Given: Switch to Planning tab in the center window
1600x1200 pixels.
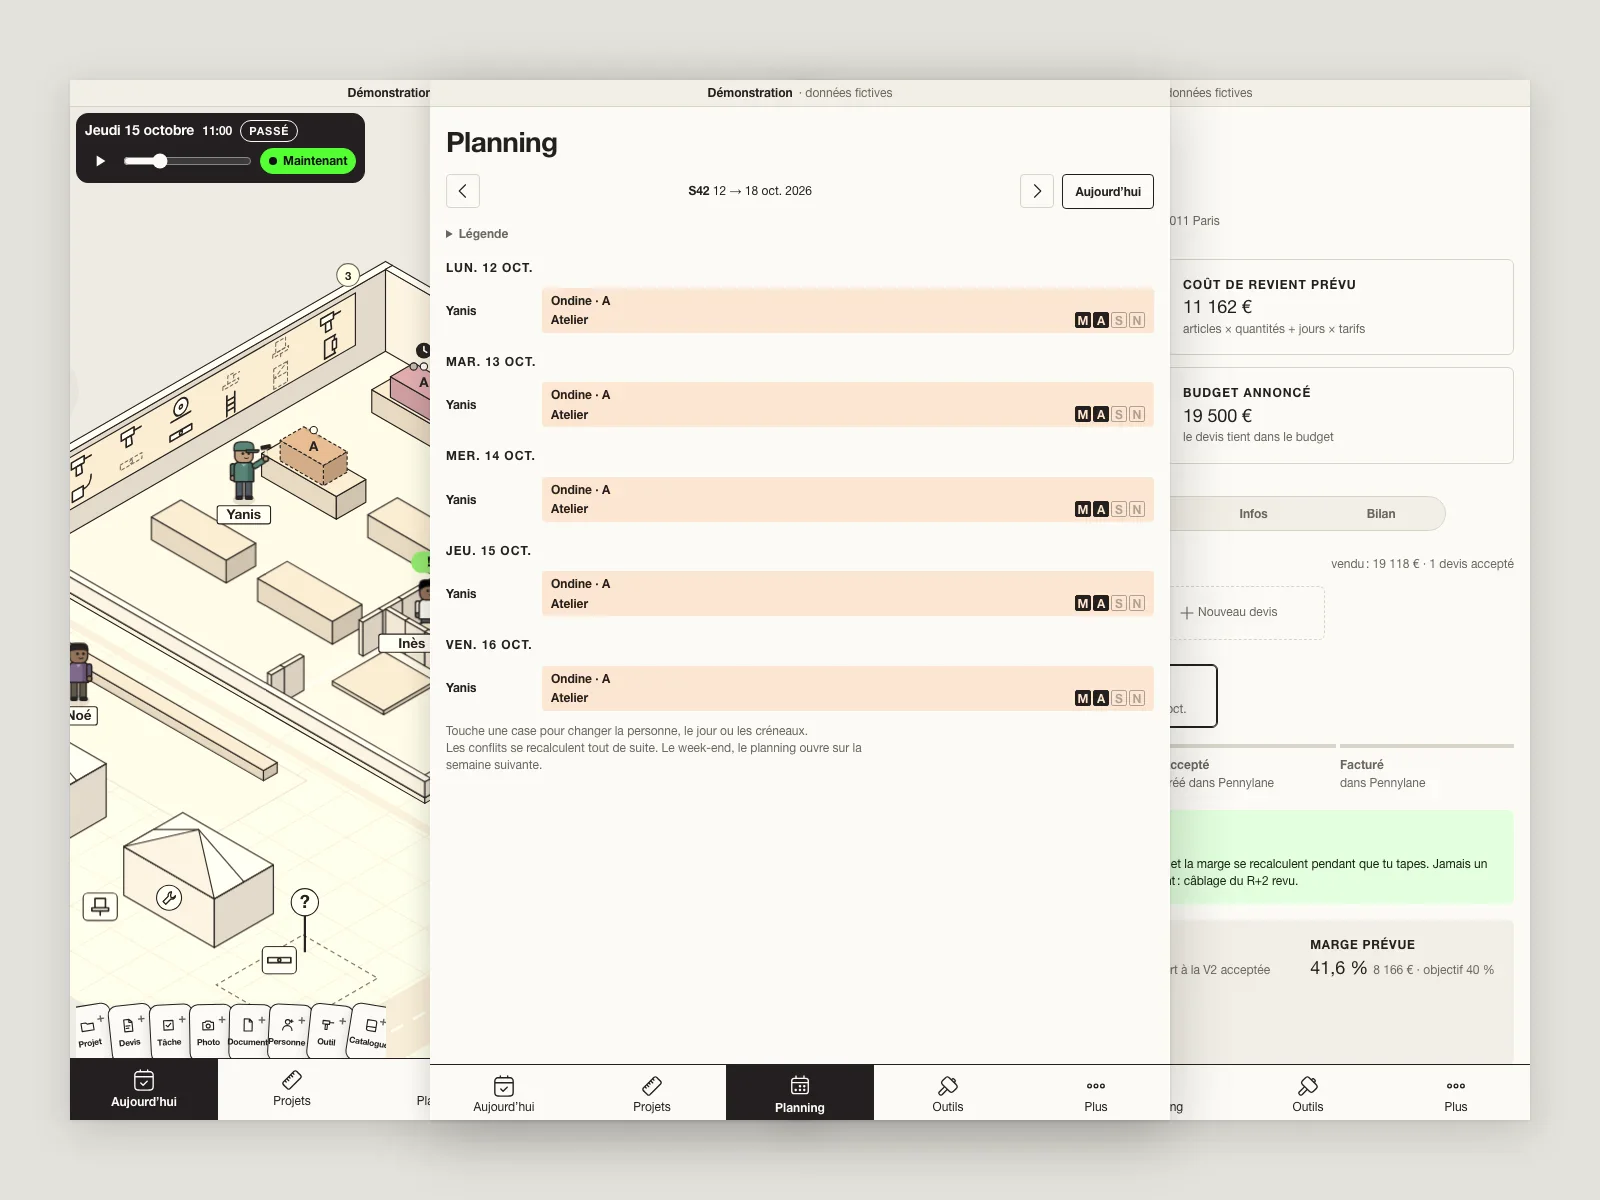Looking at the screenshot, I should point(800,1092).
